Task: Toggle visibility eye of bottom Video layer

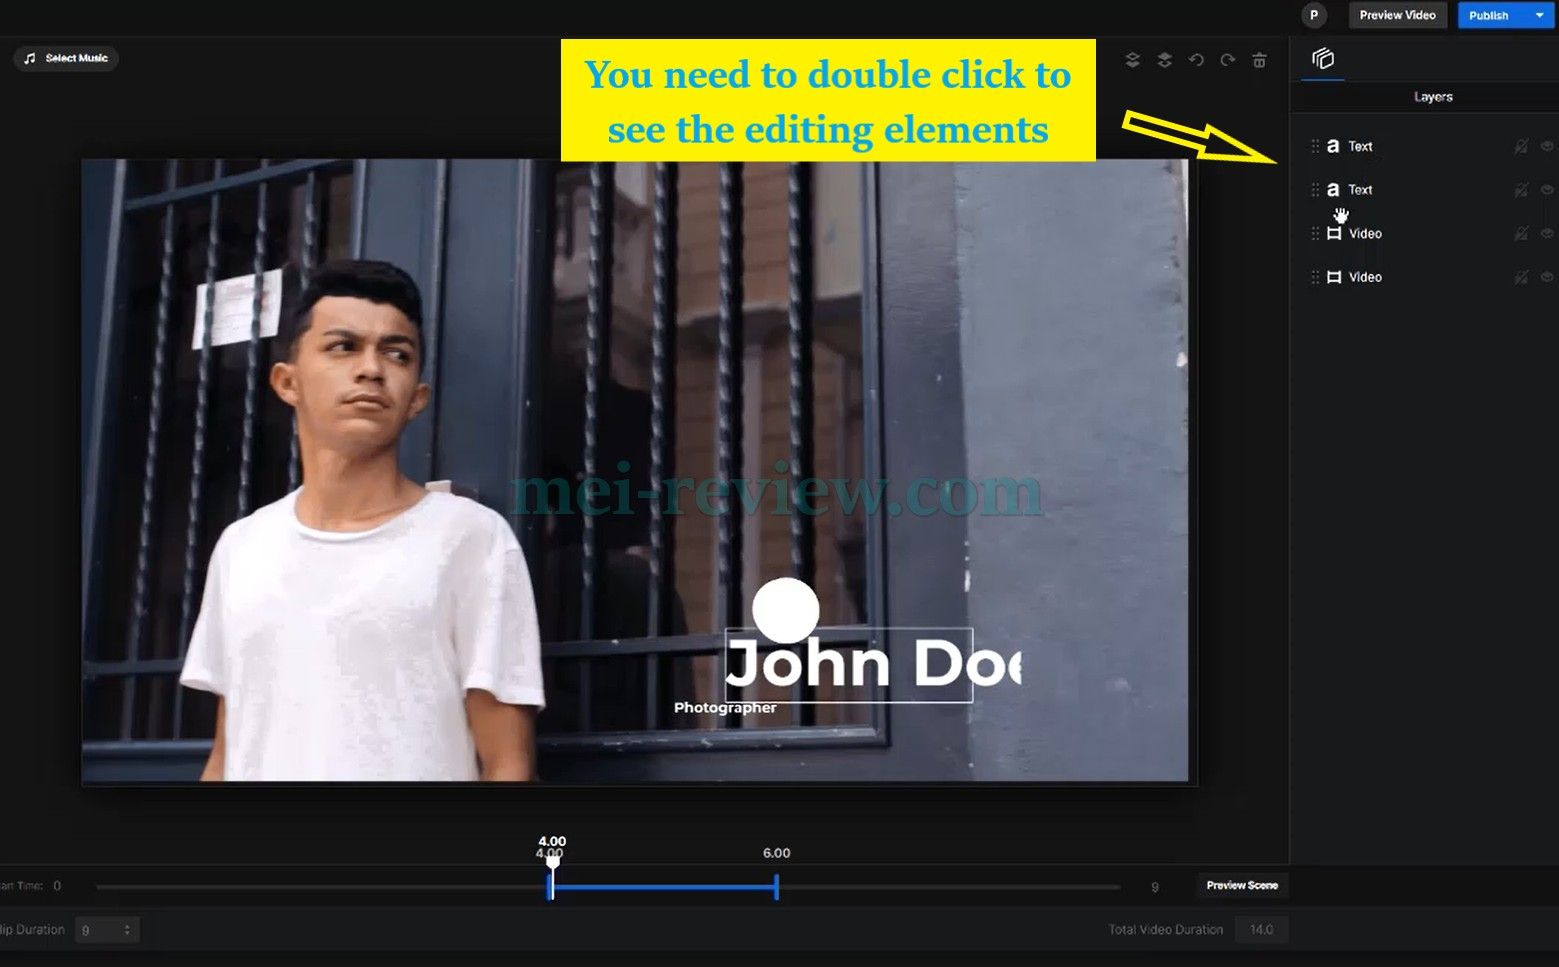Action: (1547, 277)
